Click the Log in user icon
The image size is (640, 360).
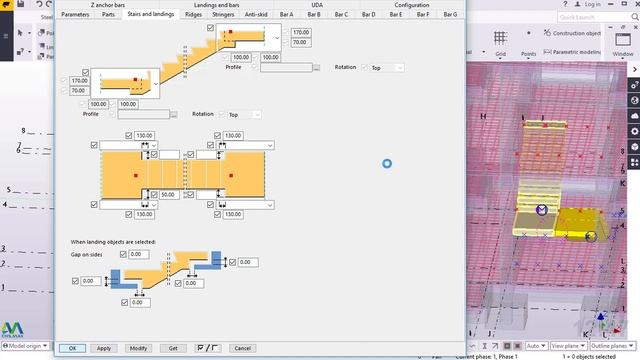click(578, 4)
